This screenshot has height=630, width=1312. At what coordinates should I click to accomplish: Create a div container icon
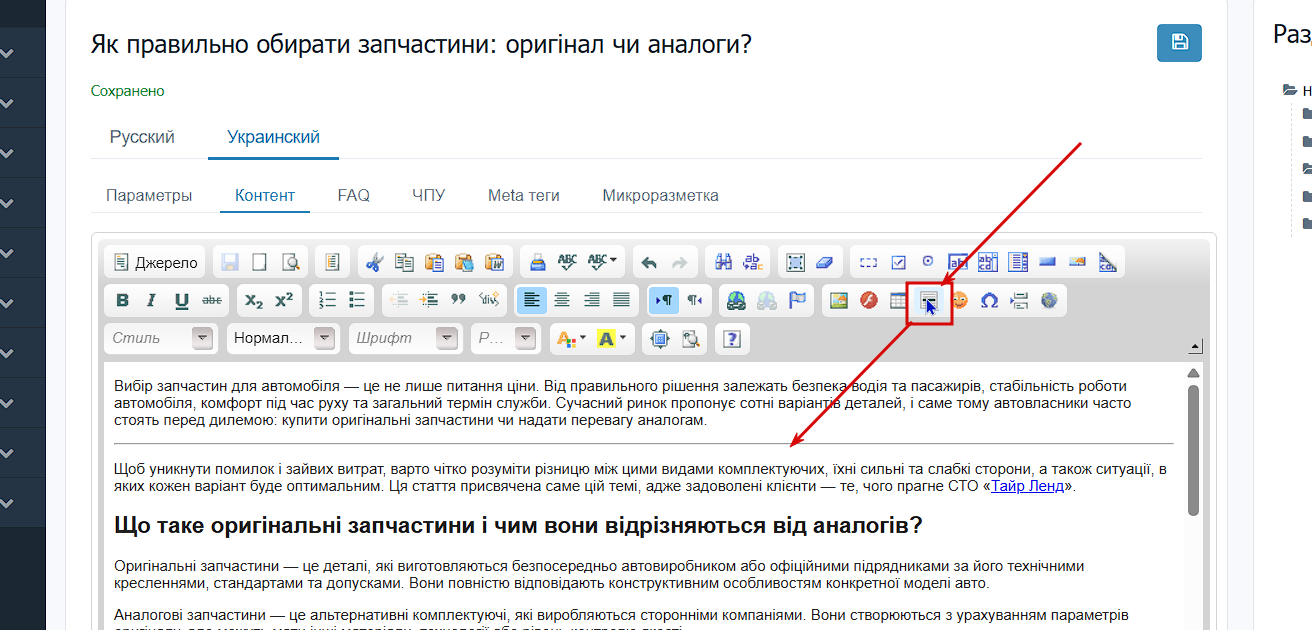(x=489, y=300)
